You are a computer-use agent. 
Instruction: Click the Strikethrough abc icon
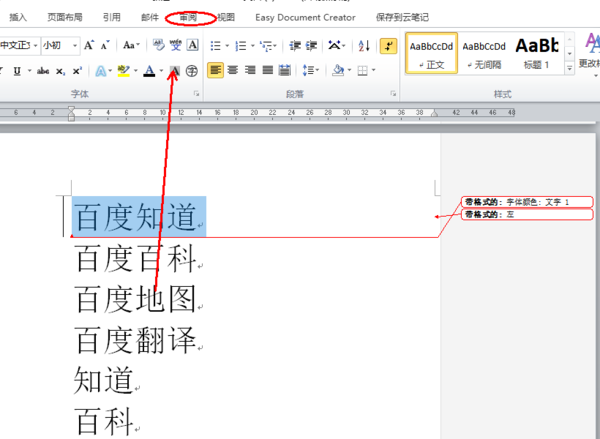click(43, 71)
